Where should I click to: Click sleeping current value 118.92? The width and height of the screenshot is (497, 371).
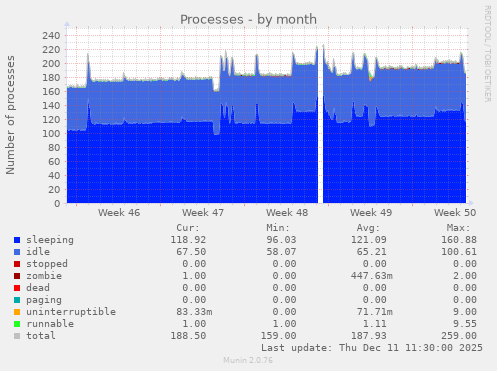coord(188,240)
